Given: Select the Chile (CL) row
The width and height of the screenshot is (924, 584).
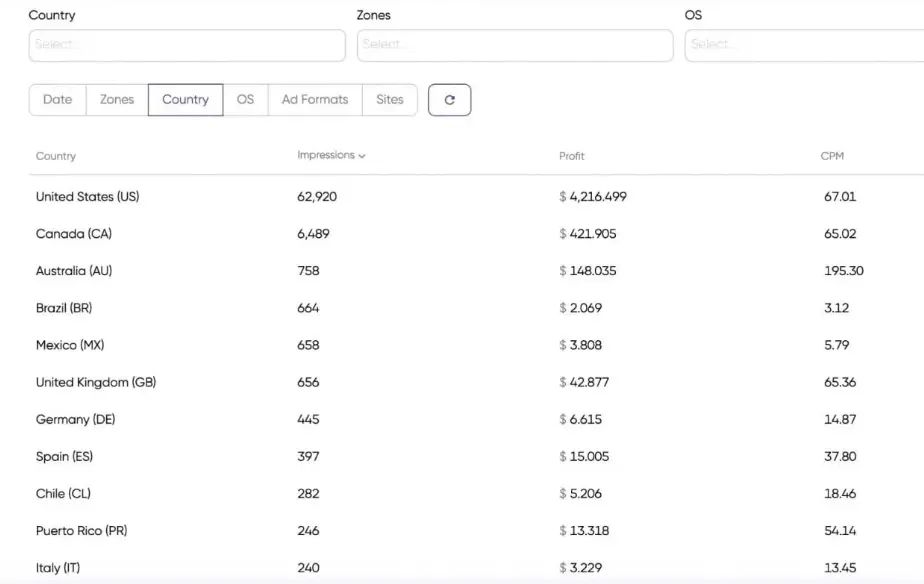Looking at the screenshot, I should click(476, 494).
